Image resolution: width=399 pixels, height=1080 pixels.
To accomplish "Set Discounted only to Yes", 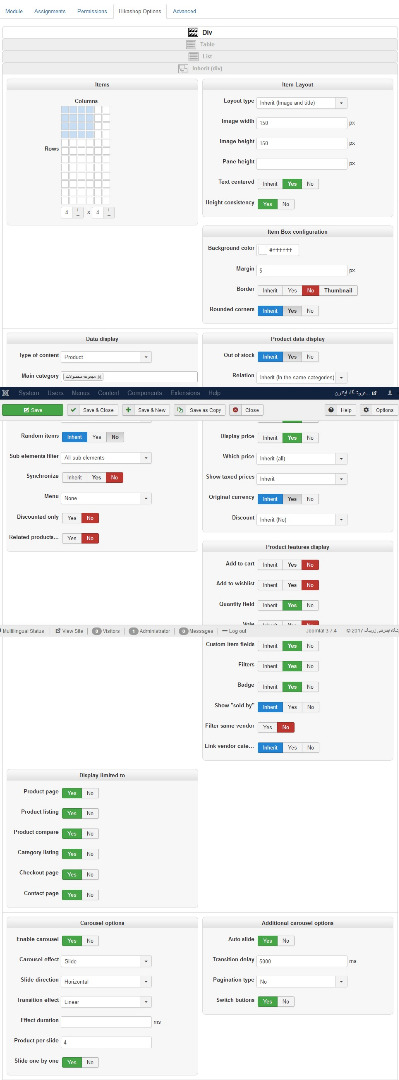I will point(72,518).
